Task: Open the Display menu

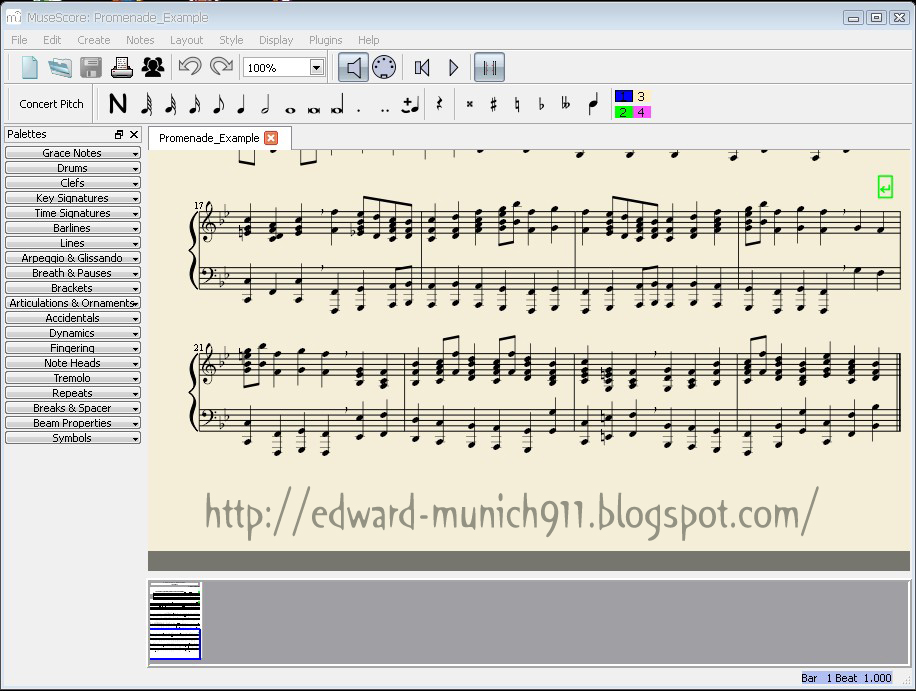Action: 276,40
